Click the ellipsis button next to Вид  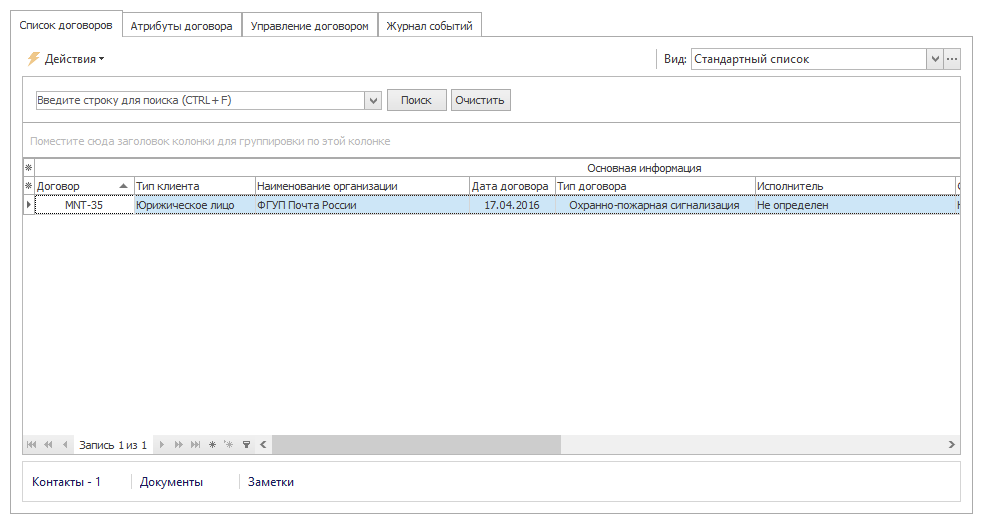coord(952,59)
